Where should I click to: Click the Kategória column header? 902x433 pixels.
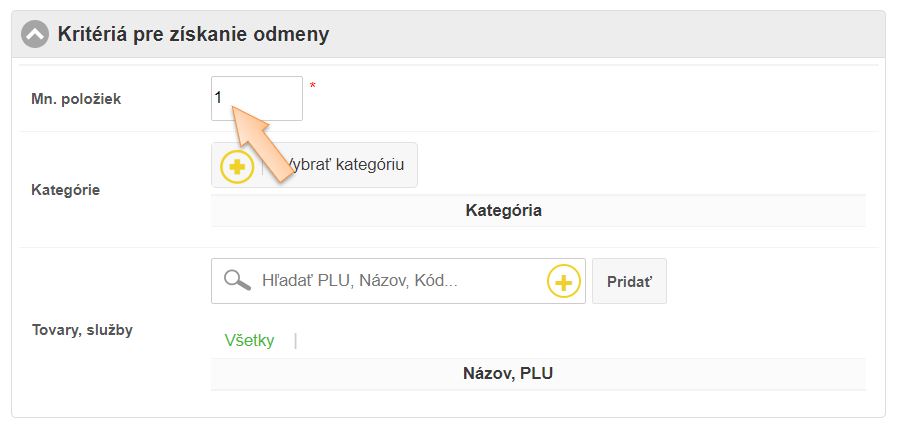click(x=503, y=211)
